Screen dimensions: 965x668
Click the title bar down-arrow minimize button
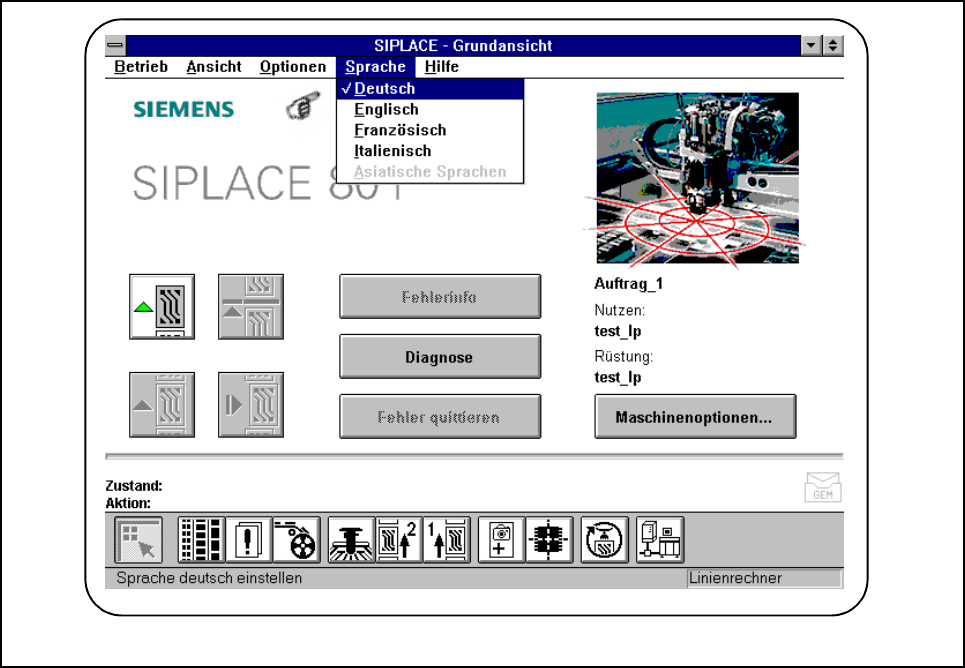click(811, 45)
